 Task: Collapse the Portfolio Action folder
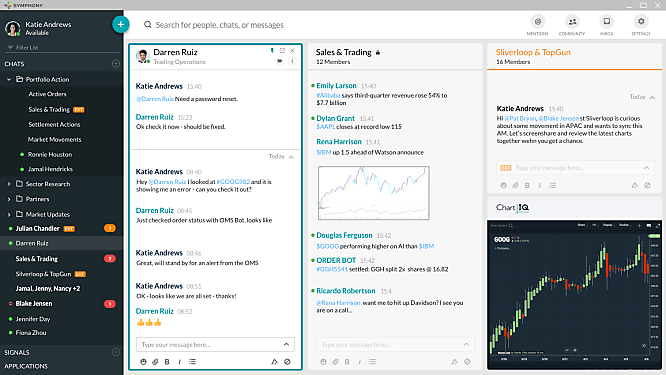click(x=9, y=79)
